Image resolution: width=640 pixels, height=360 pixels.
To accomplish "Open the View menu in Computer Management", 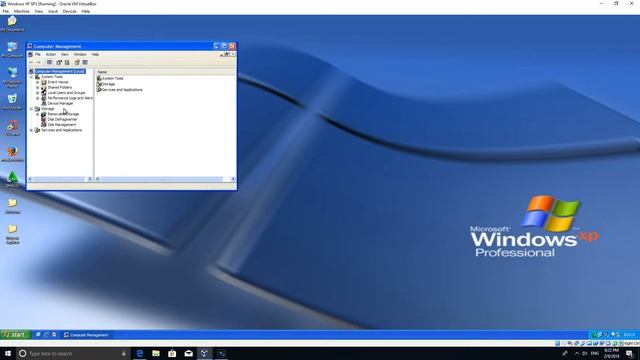I will 64,54.
